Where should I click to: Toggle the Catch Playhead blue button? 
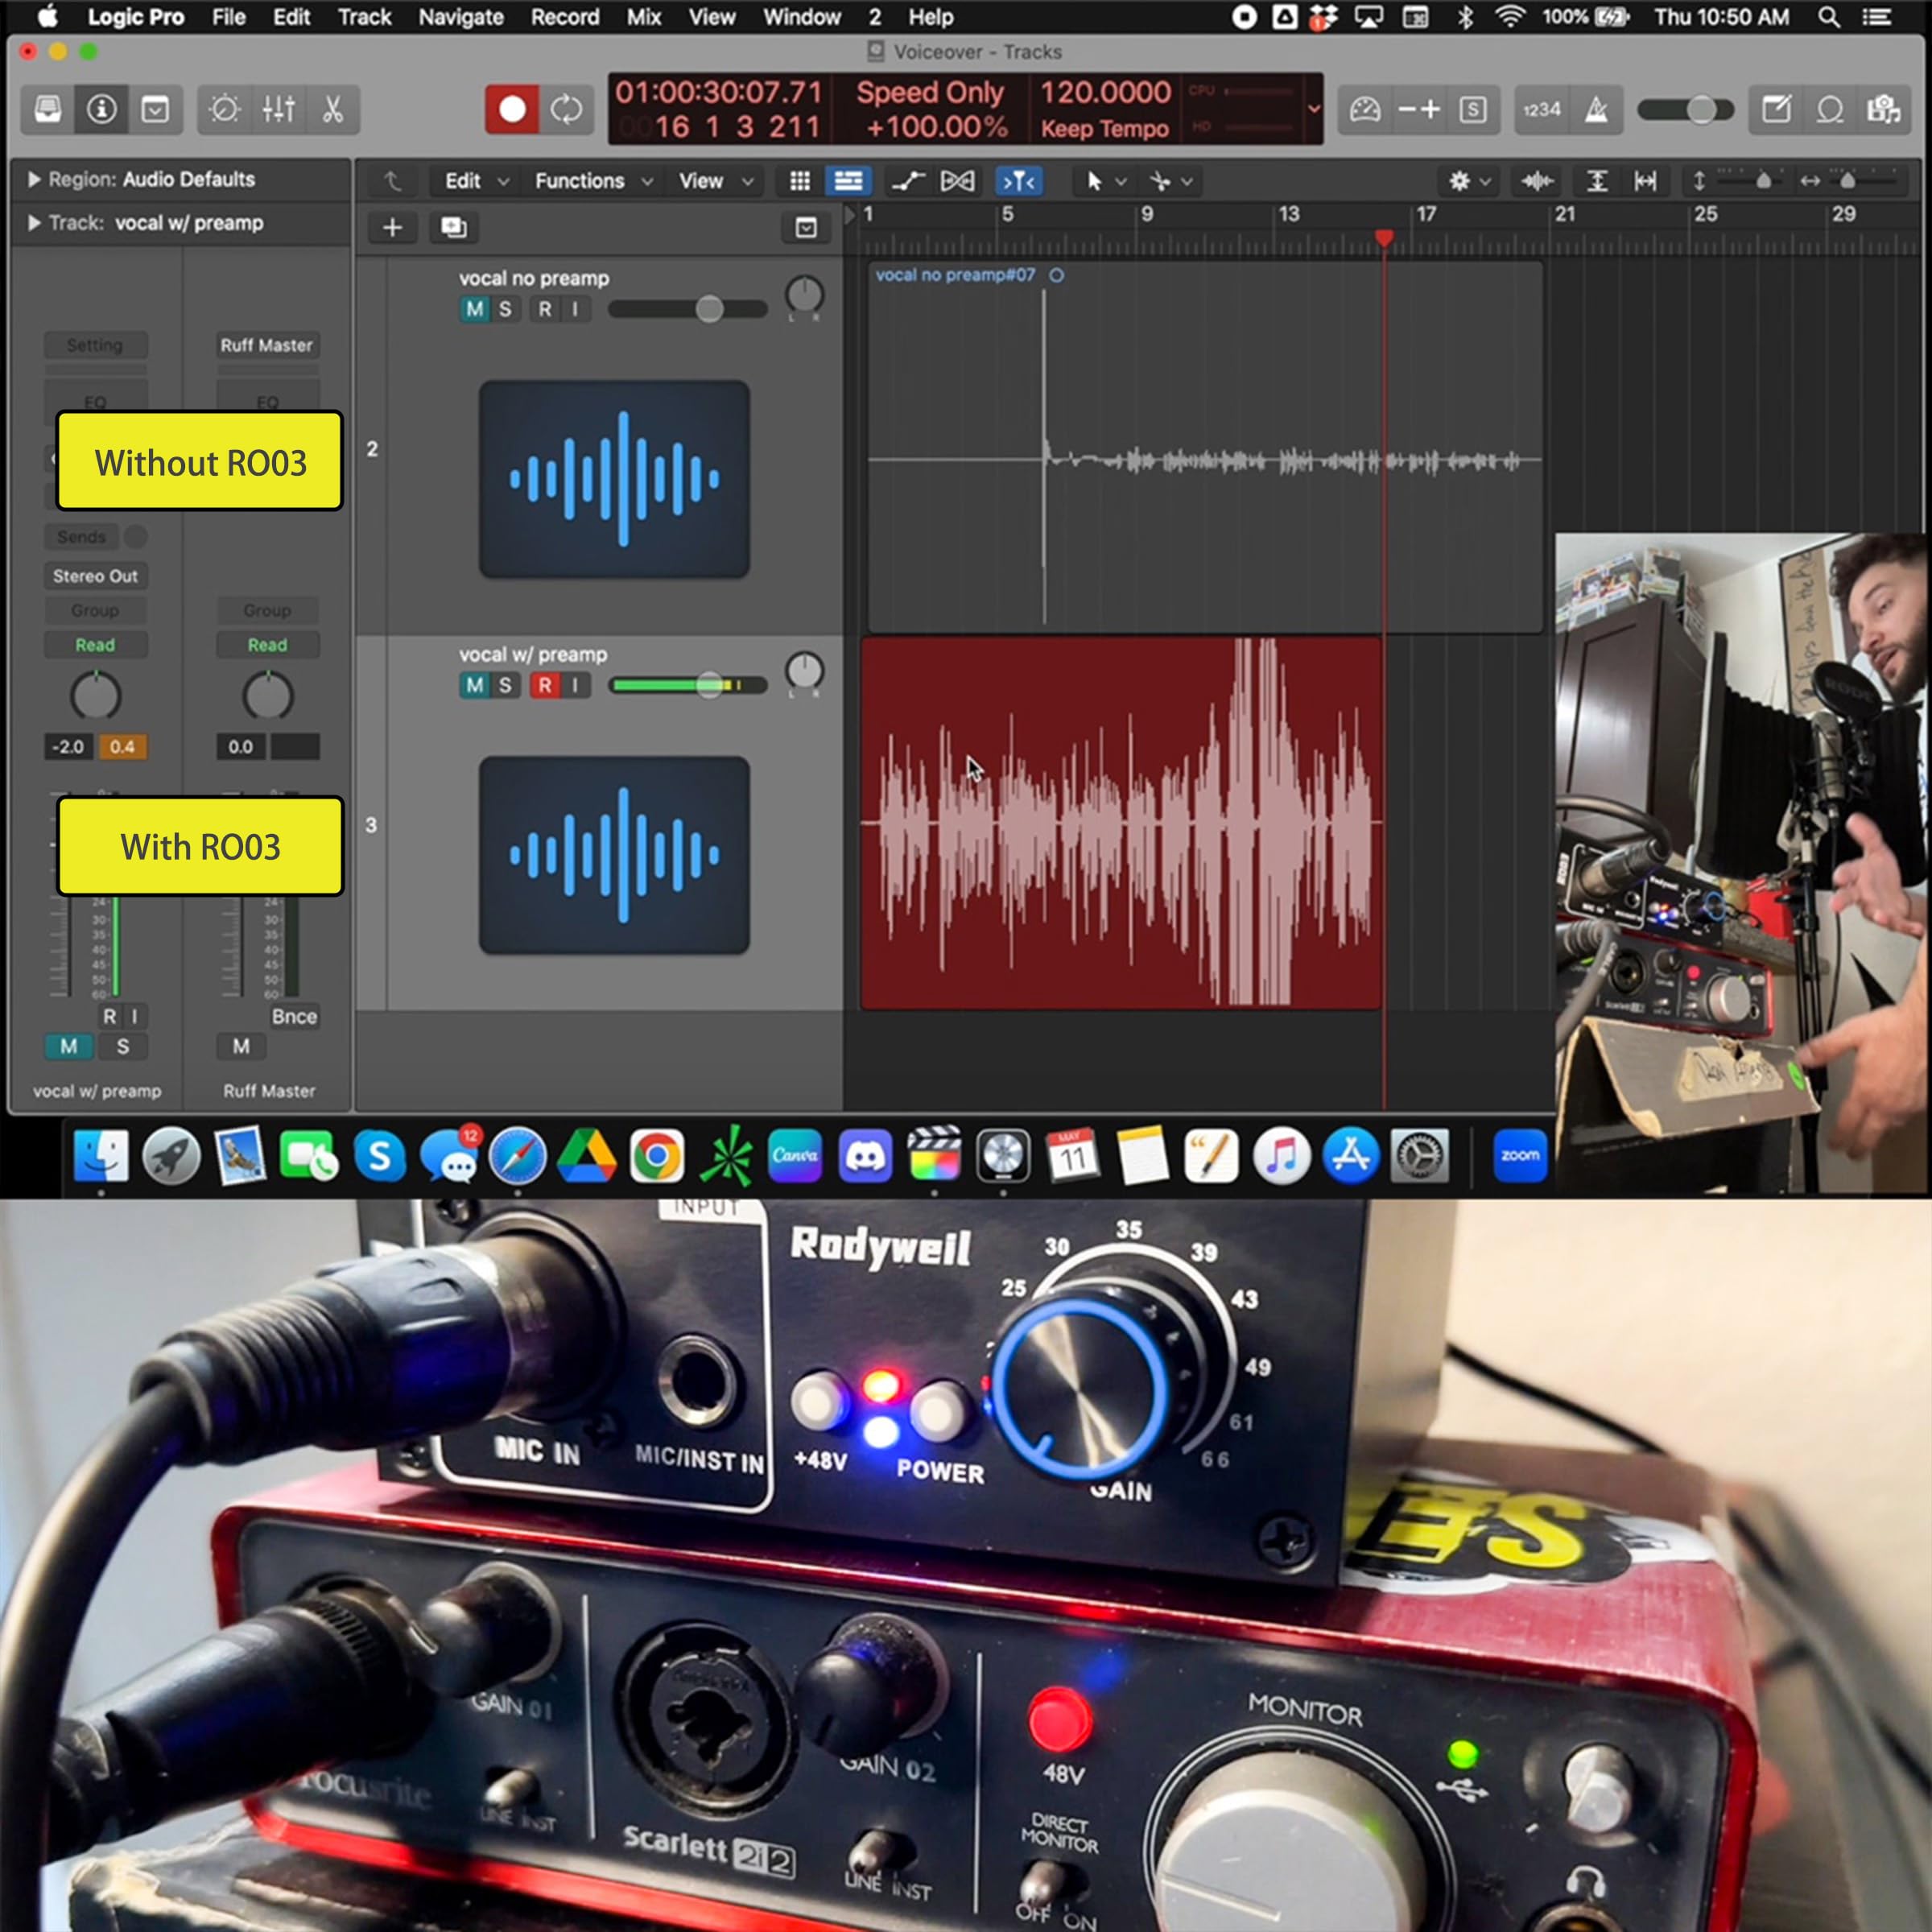pyautogui.click(x=1018, y=181)
